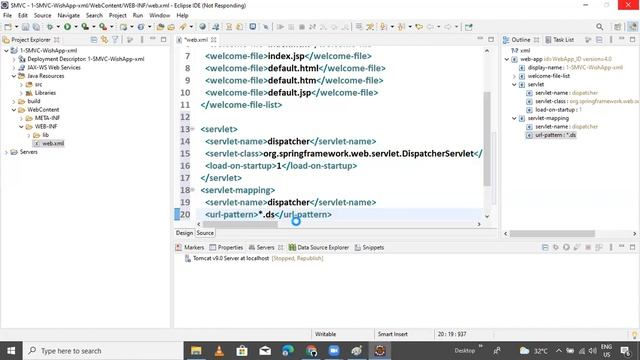Select the META-INF folder
The width and height of the screenshot is (640, 360).
tap(47, 118)
